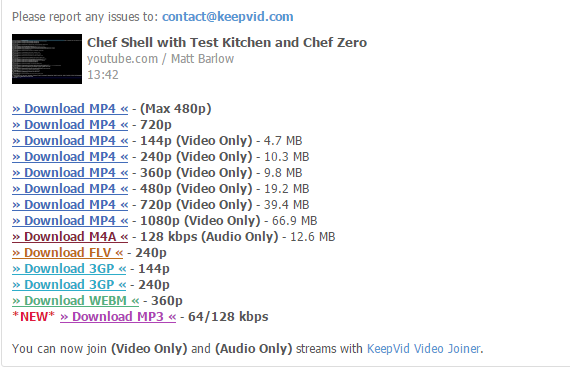Download MP4 360p Video Only 9.8 MB
Screen dimensions: 570x370
pos(70,173)
